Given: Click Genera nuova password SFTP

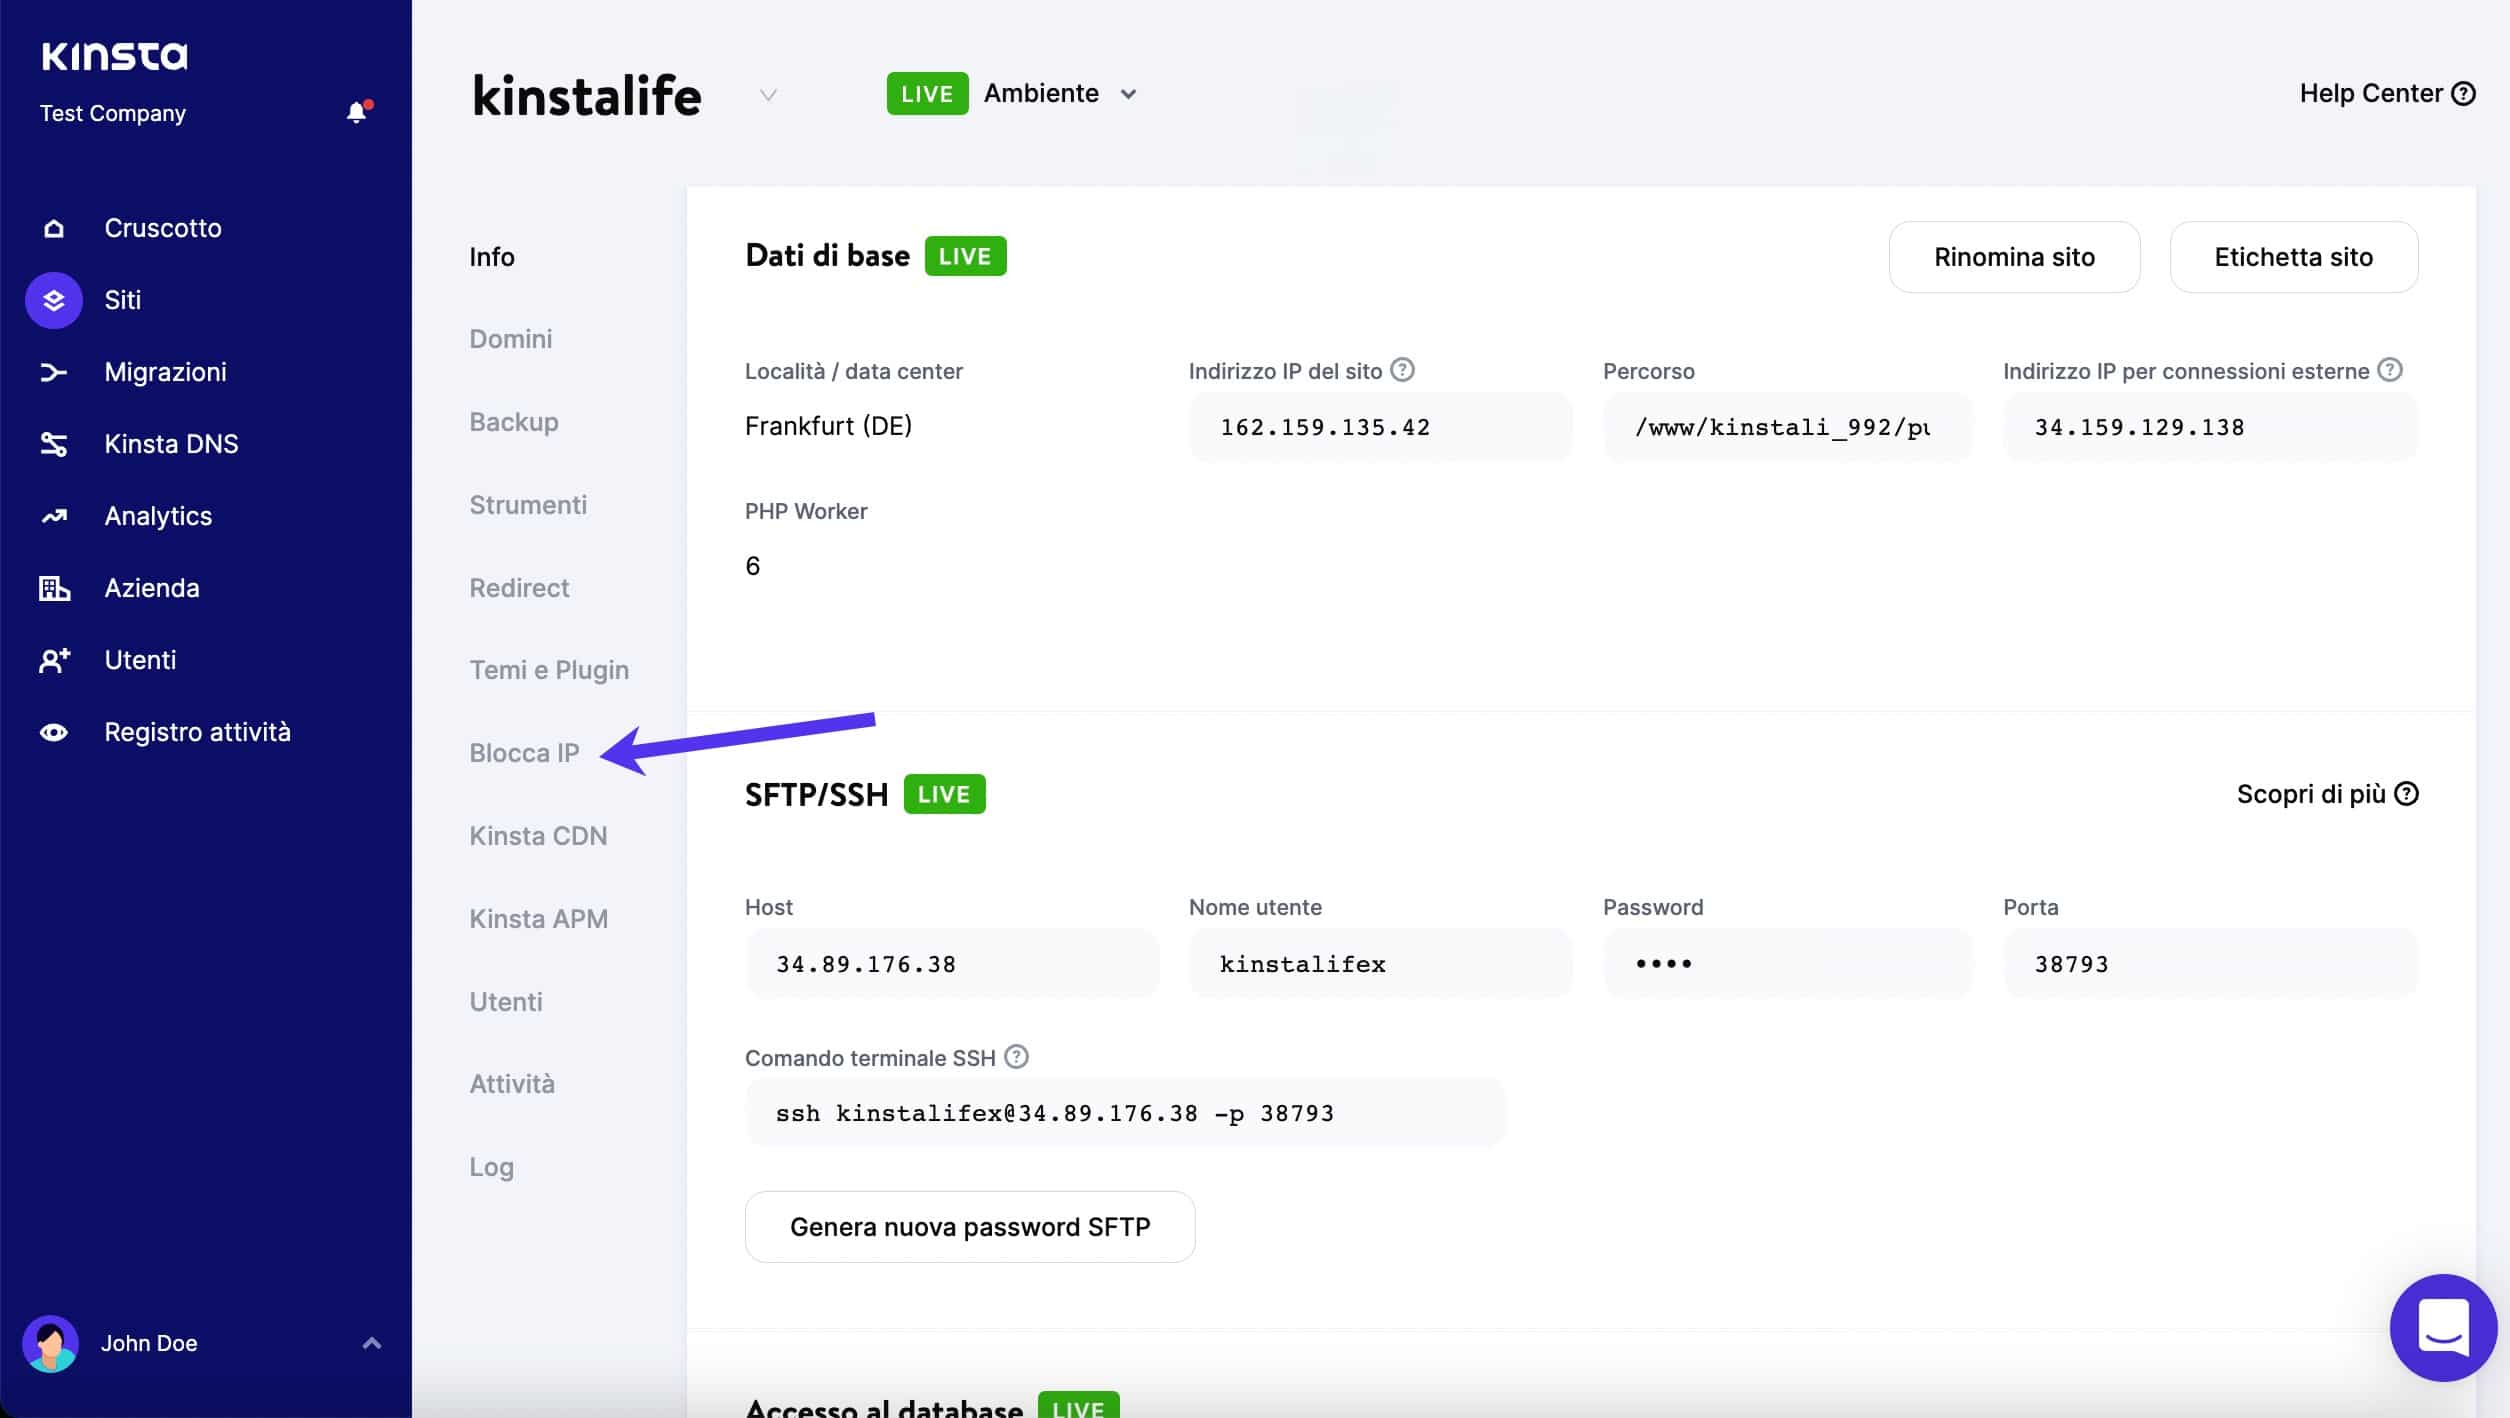Looking at the screenshot, I should pyautogui.click(x=969, y=1226).
